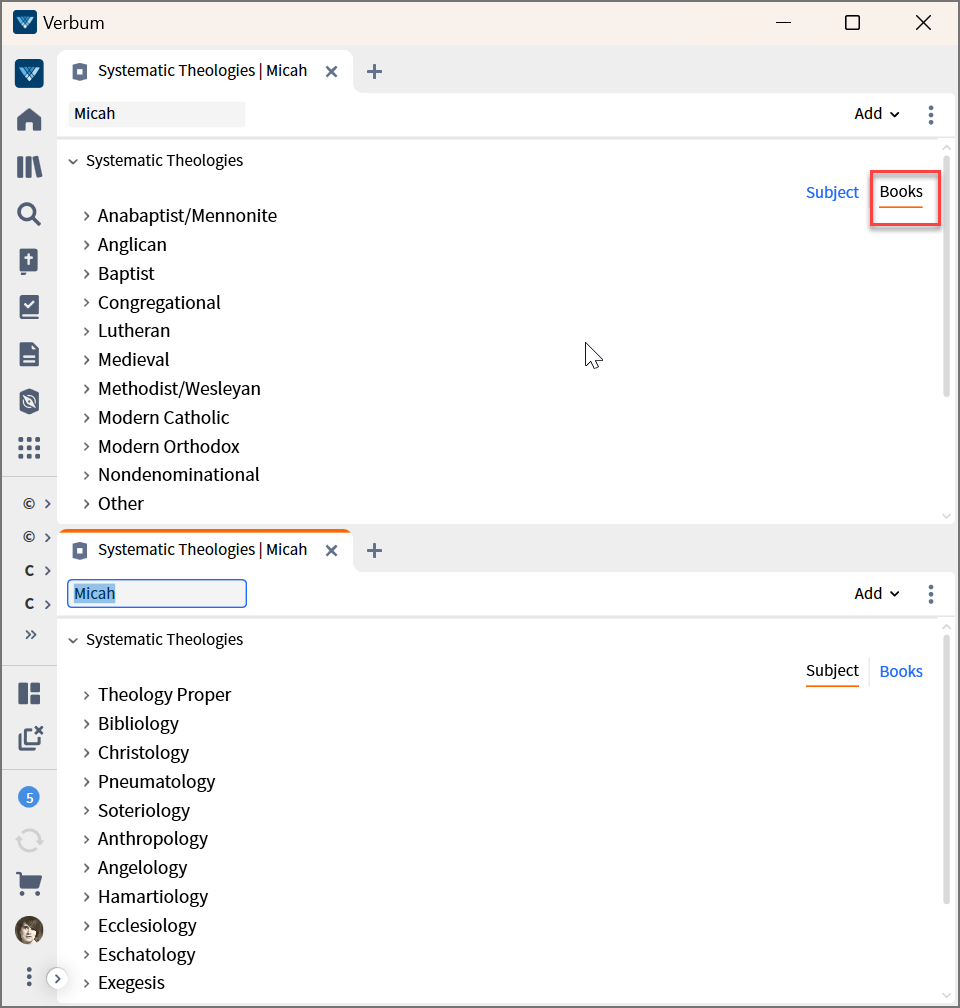The image size is (960, 1008).
Task: Expand the sidebar with round arrow button
Action: tap(57, 978)
